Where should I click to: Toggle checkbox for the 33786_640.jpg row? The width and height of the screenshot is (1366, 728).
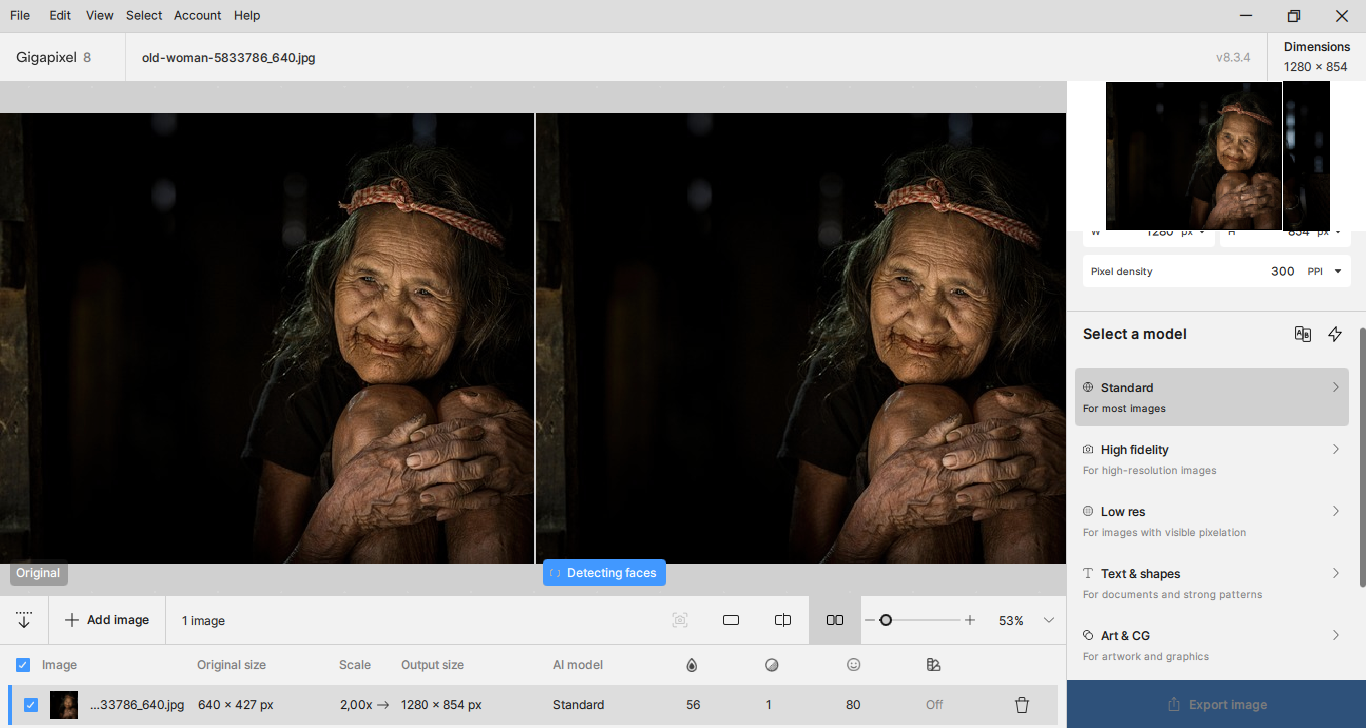(x=31, y=705)
